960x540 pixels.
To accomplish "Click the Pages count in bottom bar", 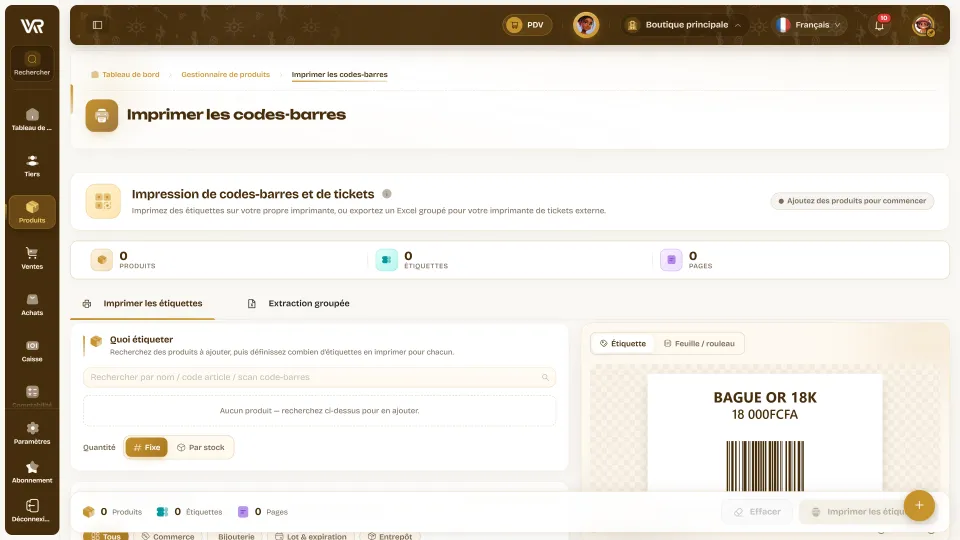I will pos(263,512).
